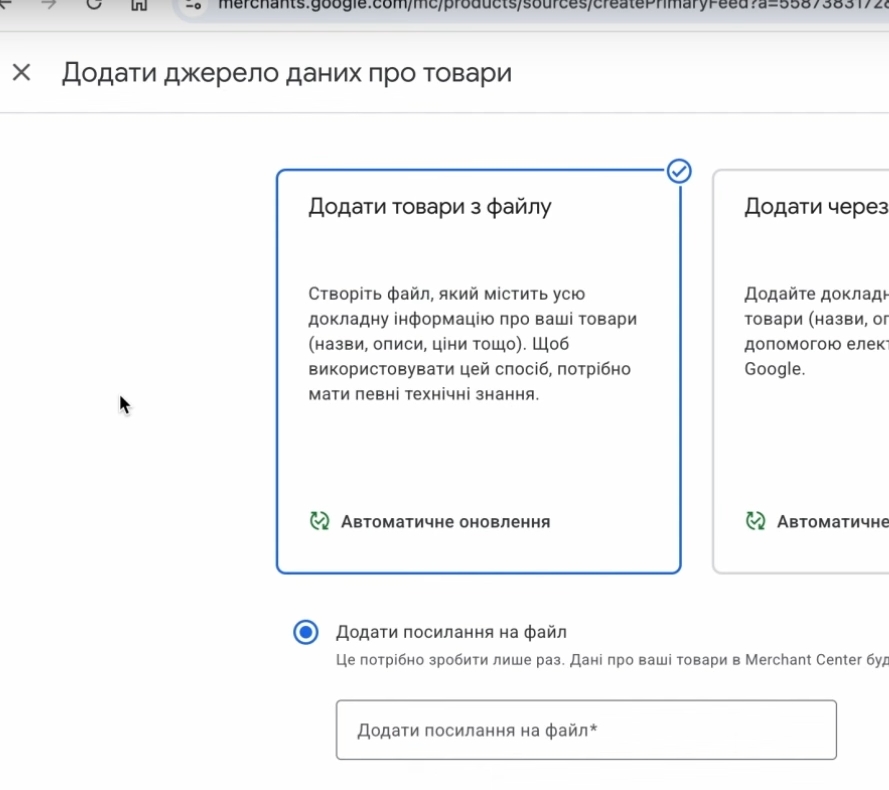Choose the 'Додати товари з файлу' card
This screenshot has height=790, width=889.
[x=478, y=371]
